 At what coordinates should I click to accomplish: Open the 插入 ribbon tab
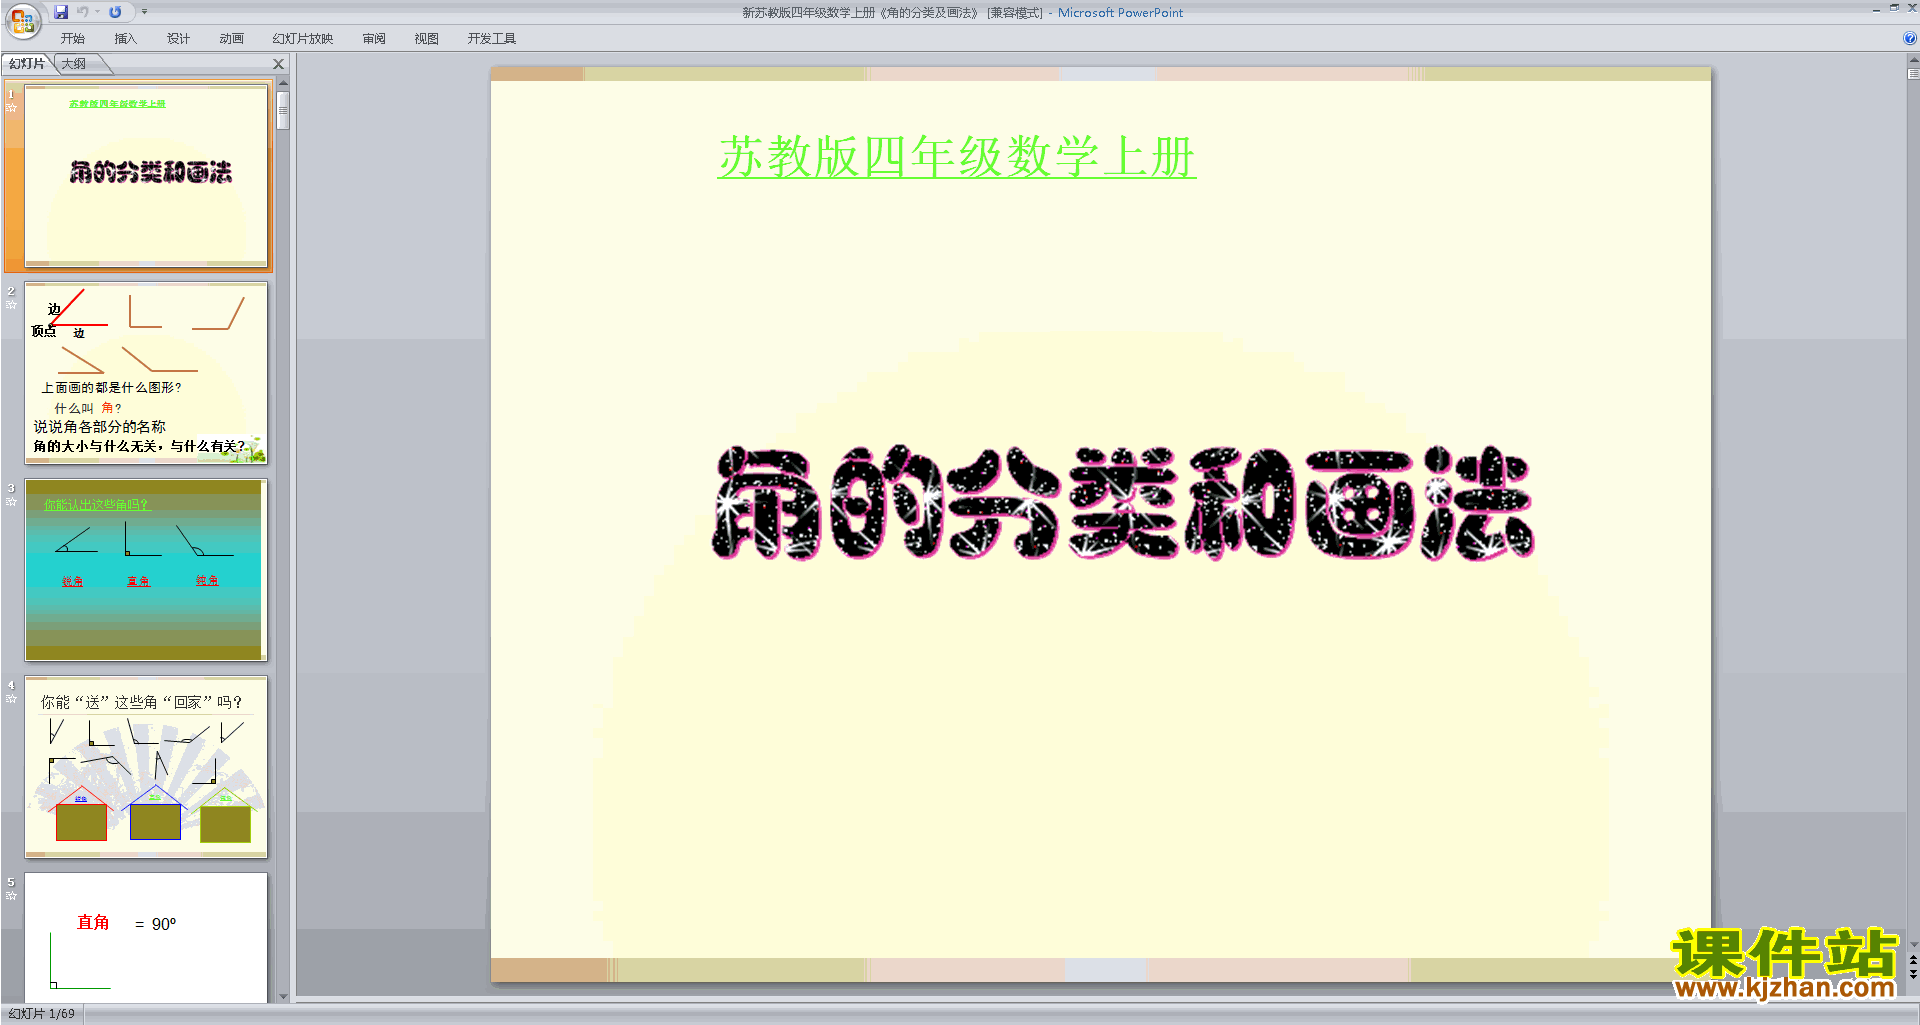pyautogui.click(x=125, y=39)
